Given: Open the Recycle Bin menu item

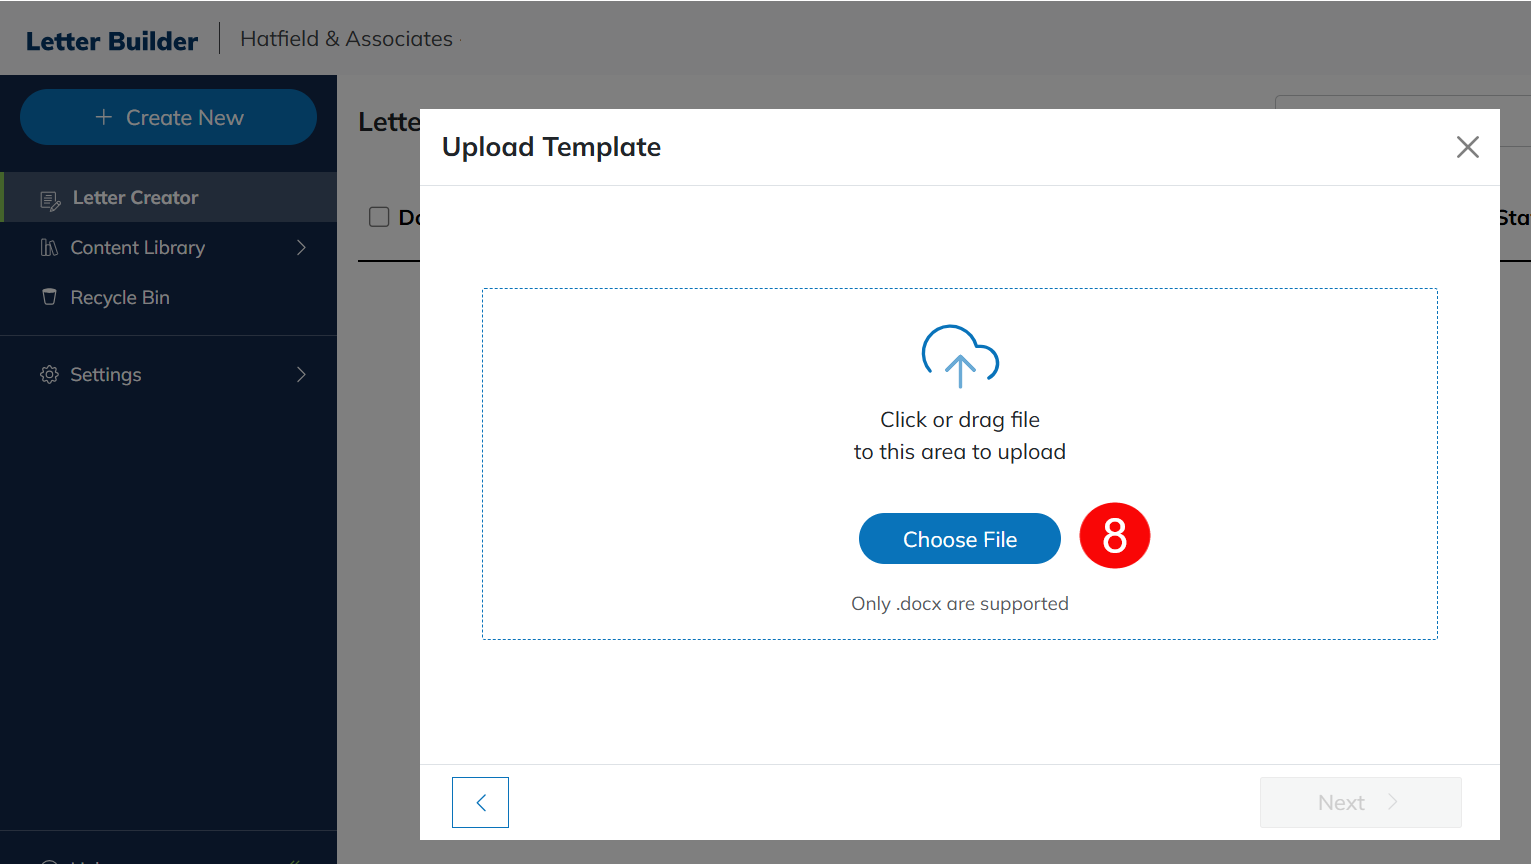Looking at the screenshot, I should pos(120,298).
